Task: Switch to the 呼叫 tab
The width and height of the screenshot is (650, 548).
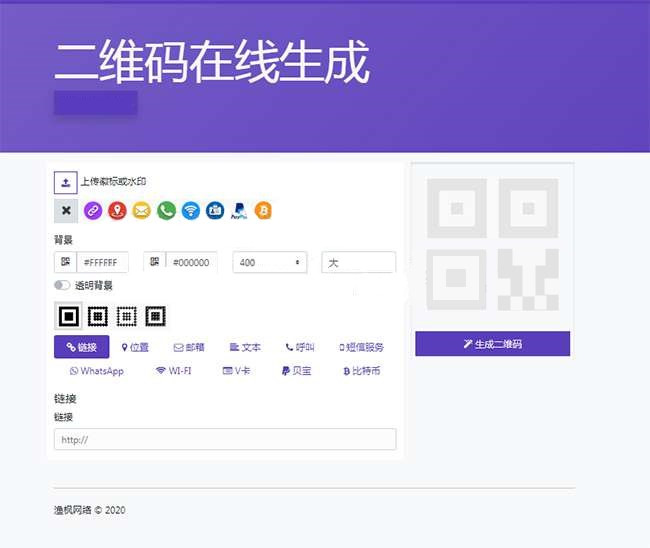Action: point(300,347)
